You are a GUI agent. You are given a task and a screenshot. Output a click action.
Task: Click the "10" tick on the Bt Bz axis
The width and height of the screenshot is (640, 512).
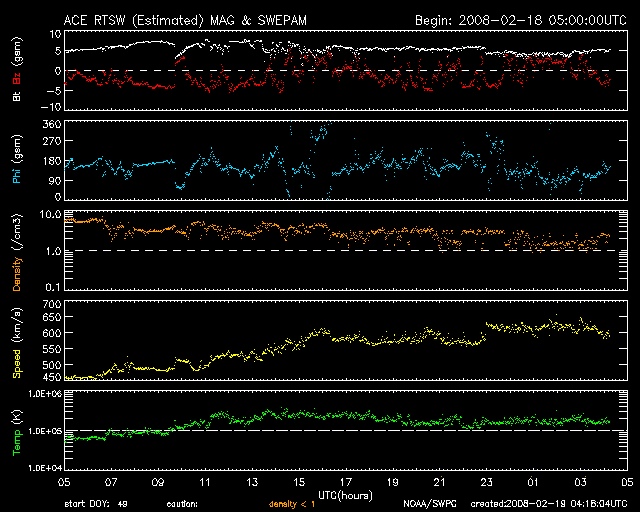click(x=55, y=34)
